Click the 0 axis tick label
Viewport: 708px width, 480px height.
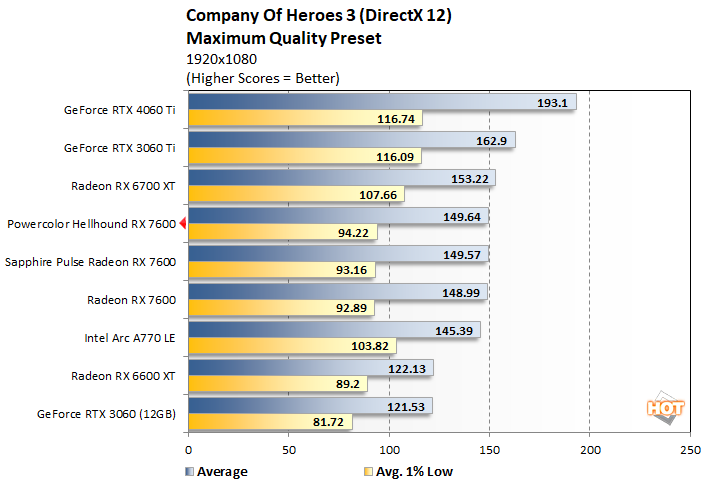tap(188, 450)
